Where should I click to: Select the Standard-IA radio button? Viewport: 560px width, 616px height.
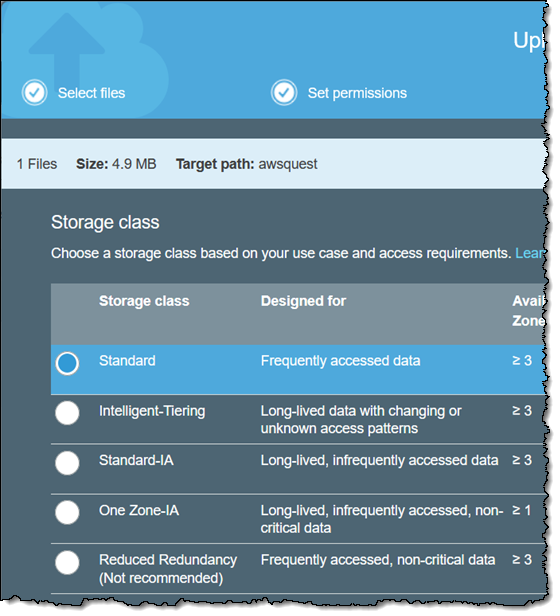tap(67, 463)
